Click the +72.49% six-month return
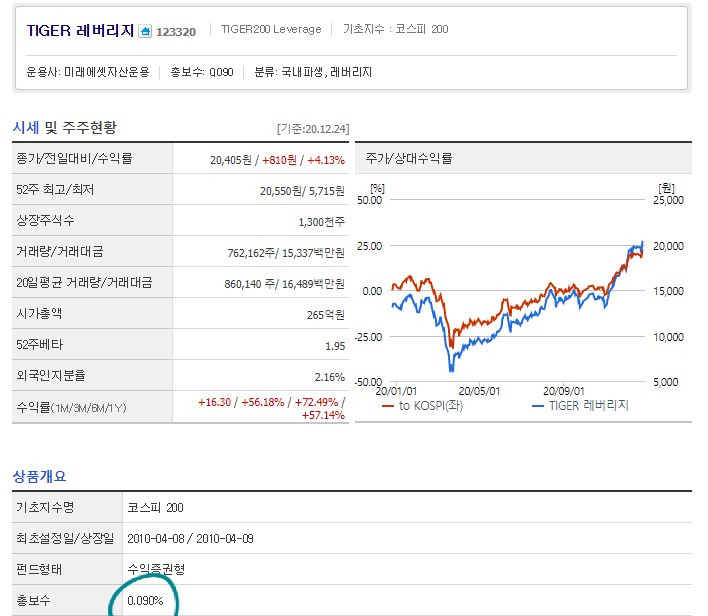The width and height of the screenshot is (708, 616). point(316,402)
